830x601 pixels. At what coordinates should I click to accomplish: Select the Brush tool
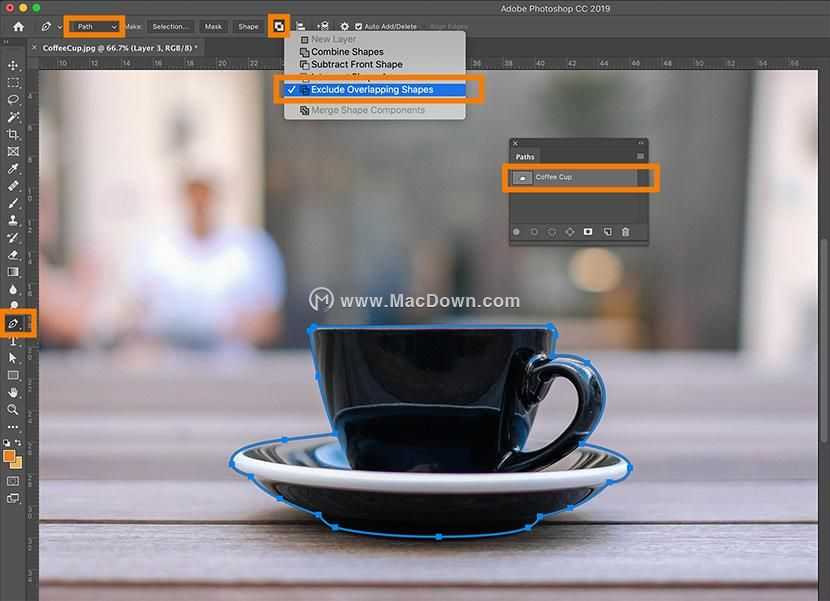(13, 203)
